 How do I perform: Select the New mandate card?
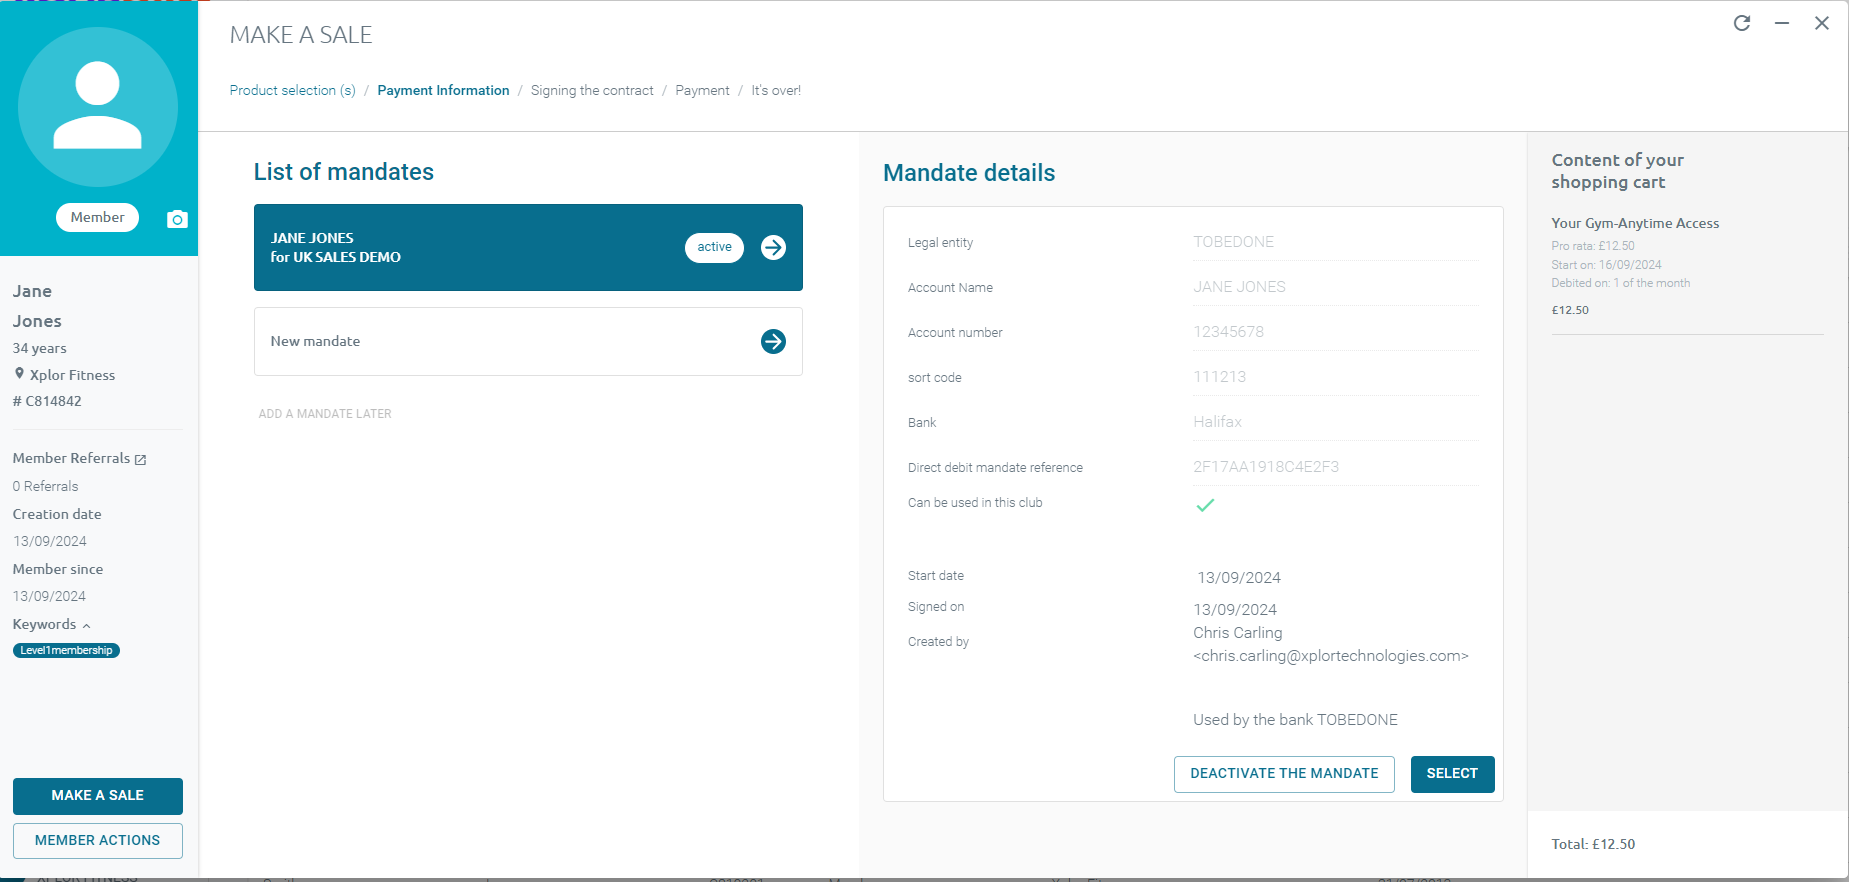(x=528, y=341)
